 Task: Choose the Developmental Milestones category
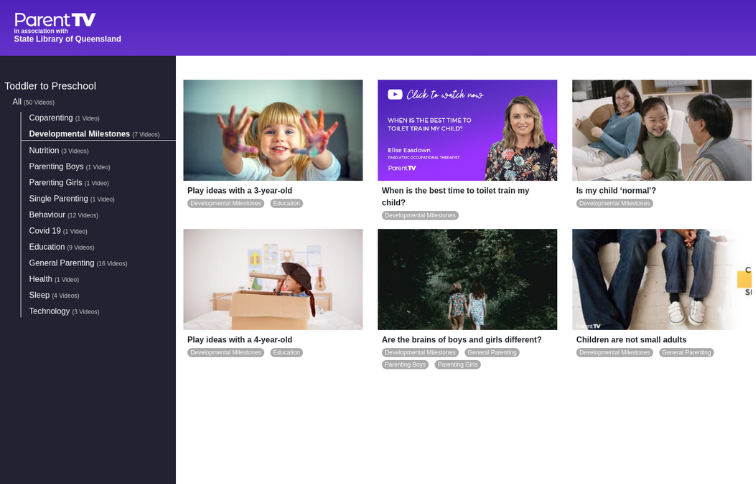point(79,134)
